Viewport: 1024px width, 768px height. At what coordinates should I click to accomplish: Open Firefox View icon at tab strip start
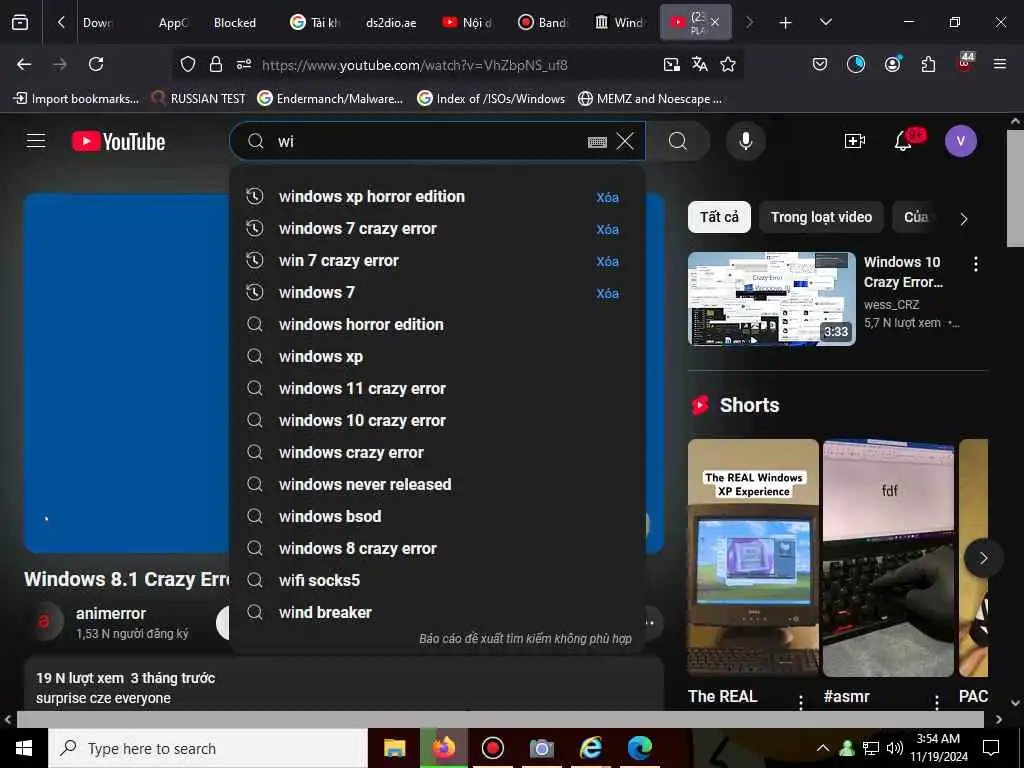20,22
